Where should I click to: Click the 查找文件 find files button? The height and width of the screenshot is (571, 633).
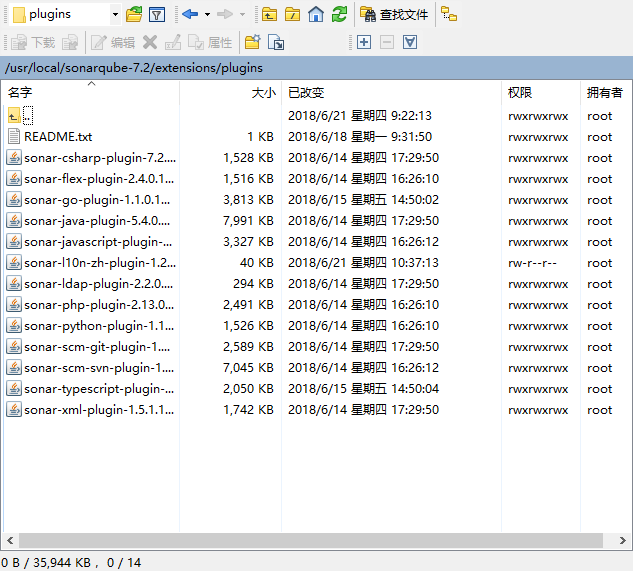394,15
